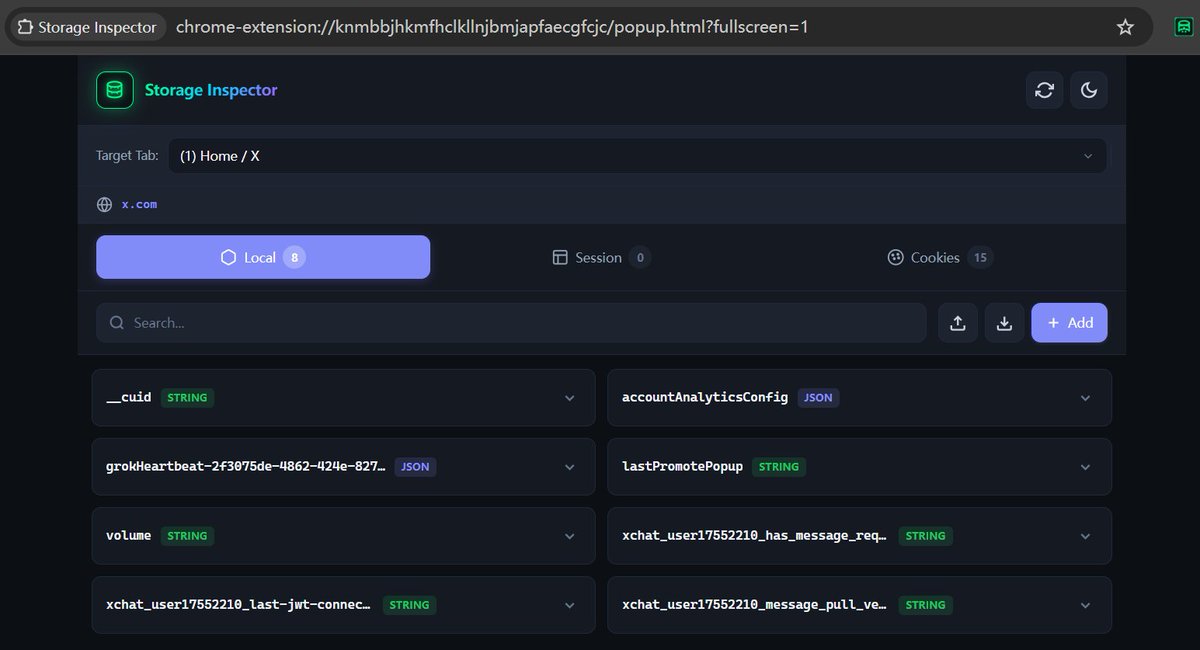Image resolution: width=1200 pixels, height=650 pixels.
Task: Click the Storage Inspector database logo icon
Action: coord(114,90)
